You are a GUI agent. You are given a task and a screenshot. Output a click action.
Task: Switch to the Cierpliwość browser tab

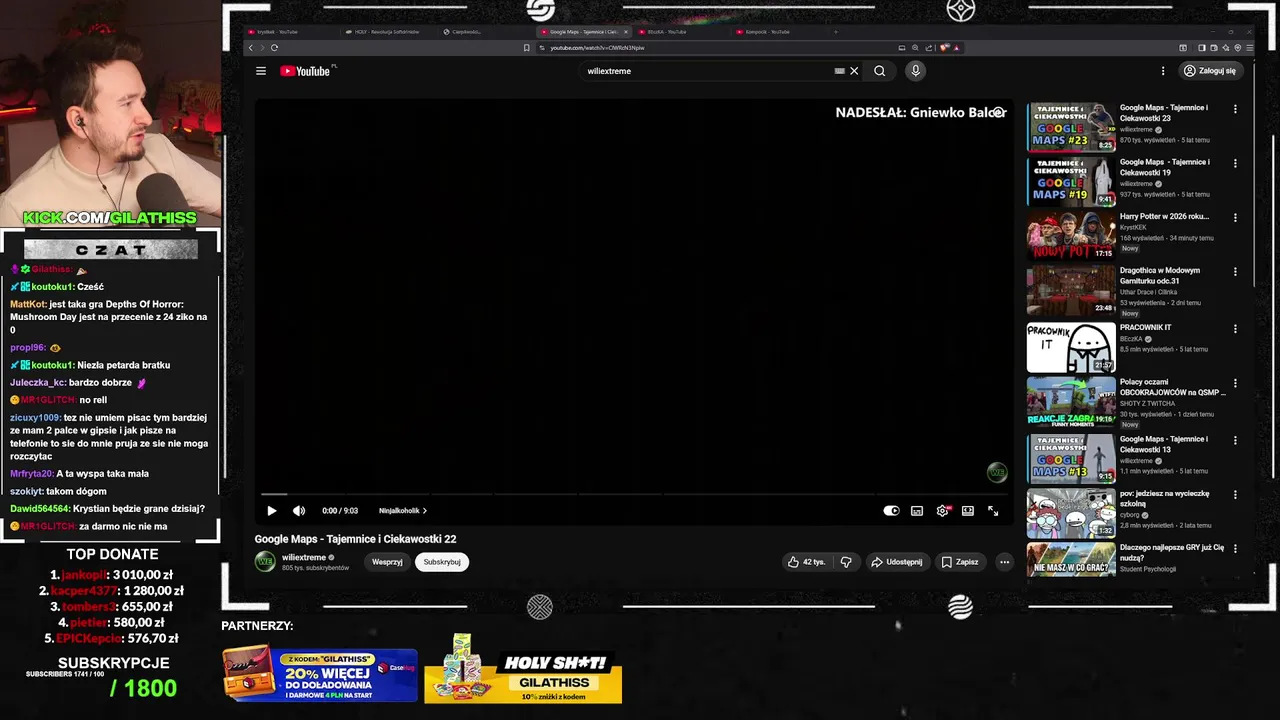[x=483, y=32]
